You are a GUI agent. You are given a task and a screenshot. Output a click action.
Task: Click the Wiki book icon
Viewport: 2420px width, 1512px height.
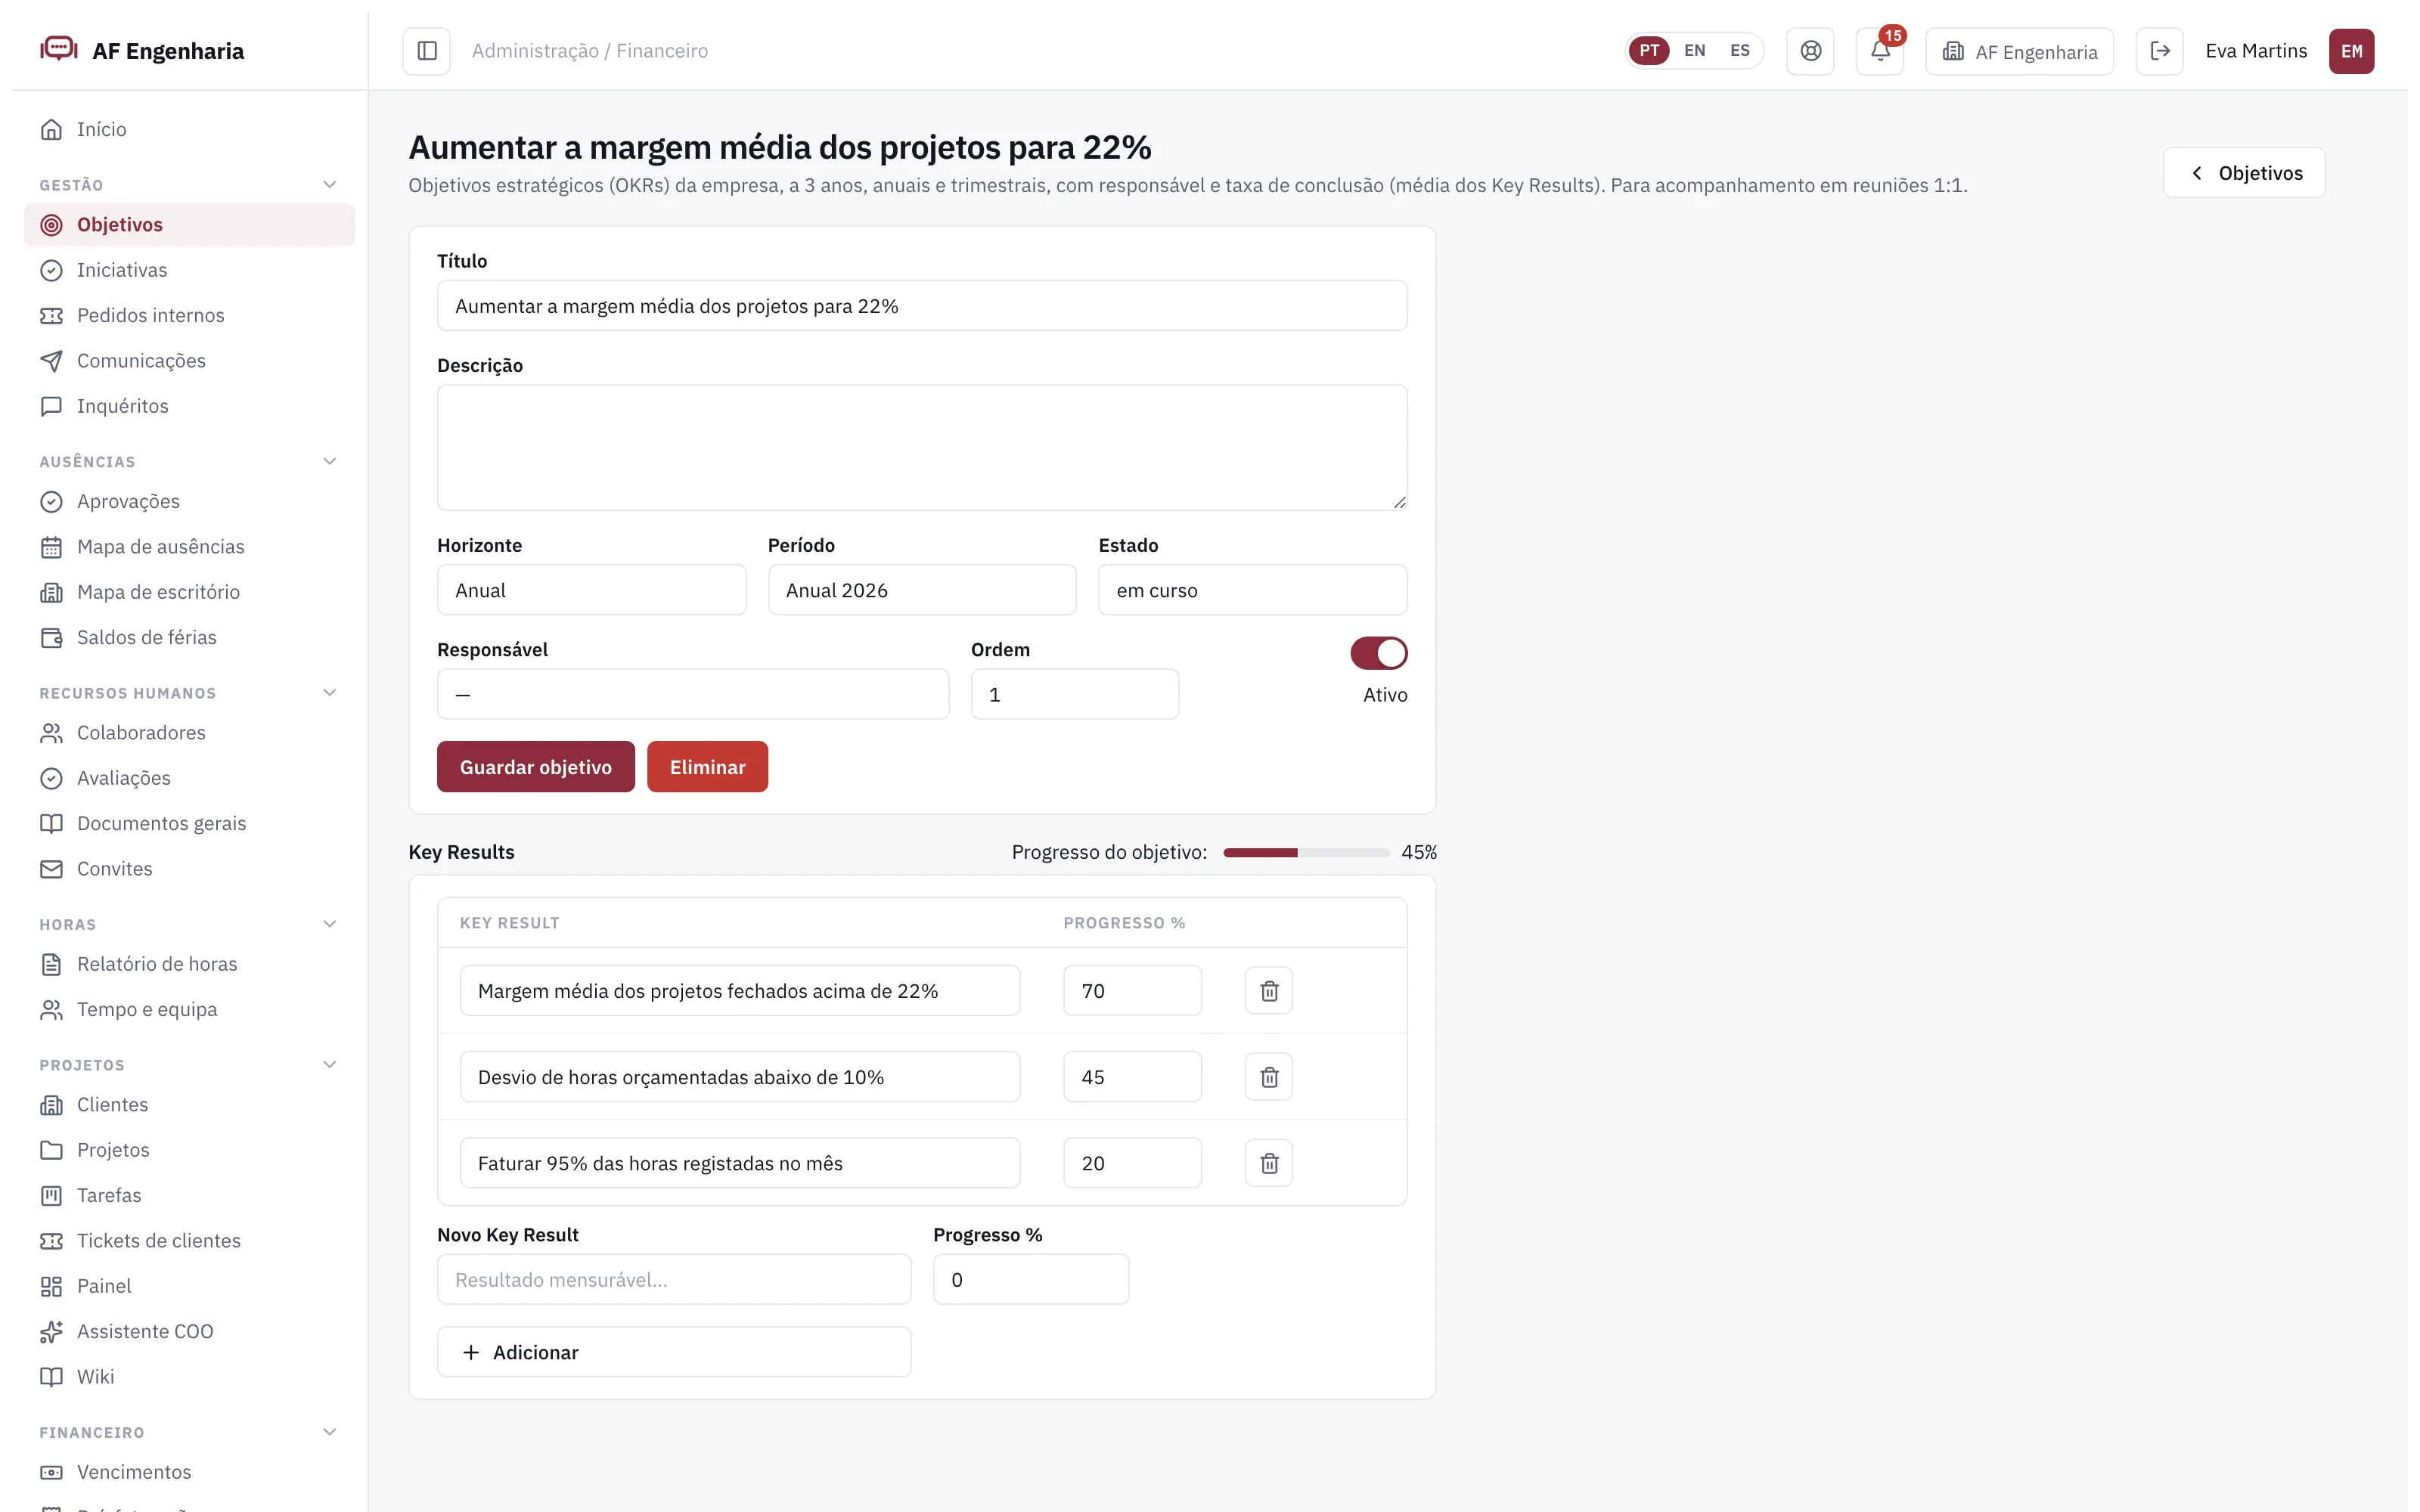51,1377
